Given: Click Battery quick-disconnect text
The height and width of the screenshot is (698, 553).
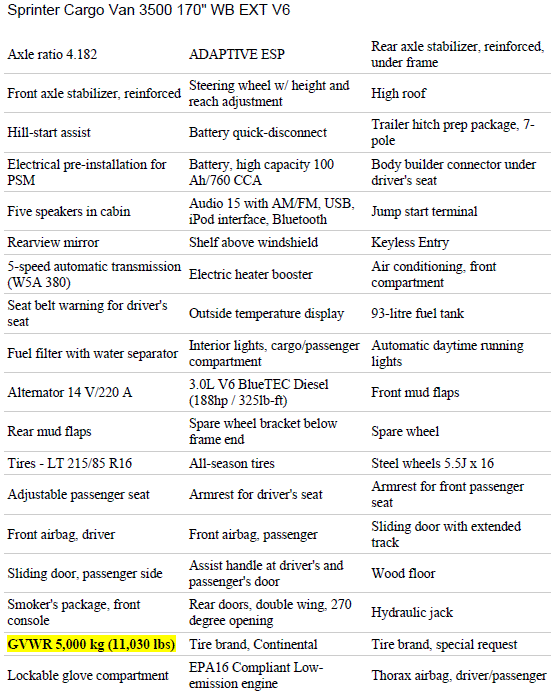Looking at the screenshot, I should [x=258, y=133].
